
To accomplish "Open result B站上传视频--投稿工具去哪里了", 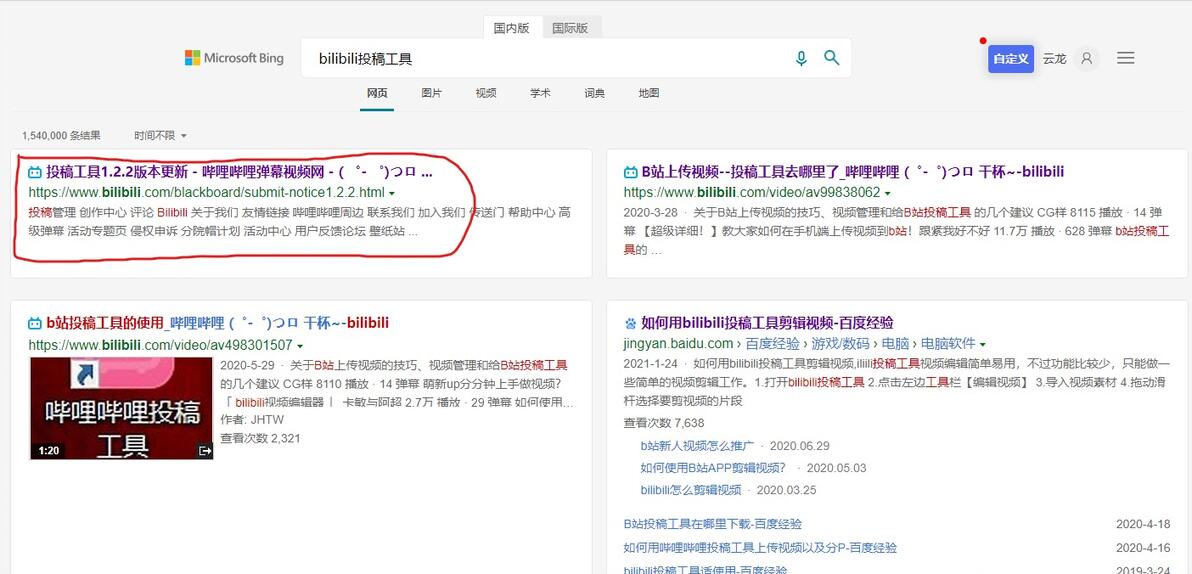I will coord(853,172).
